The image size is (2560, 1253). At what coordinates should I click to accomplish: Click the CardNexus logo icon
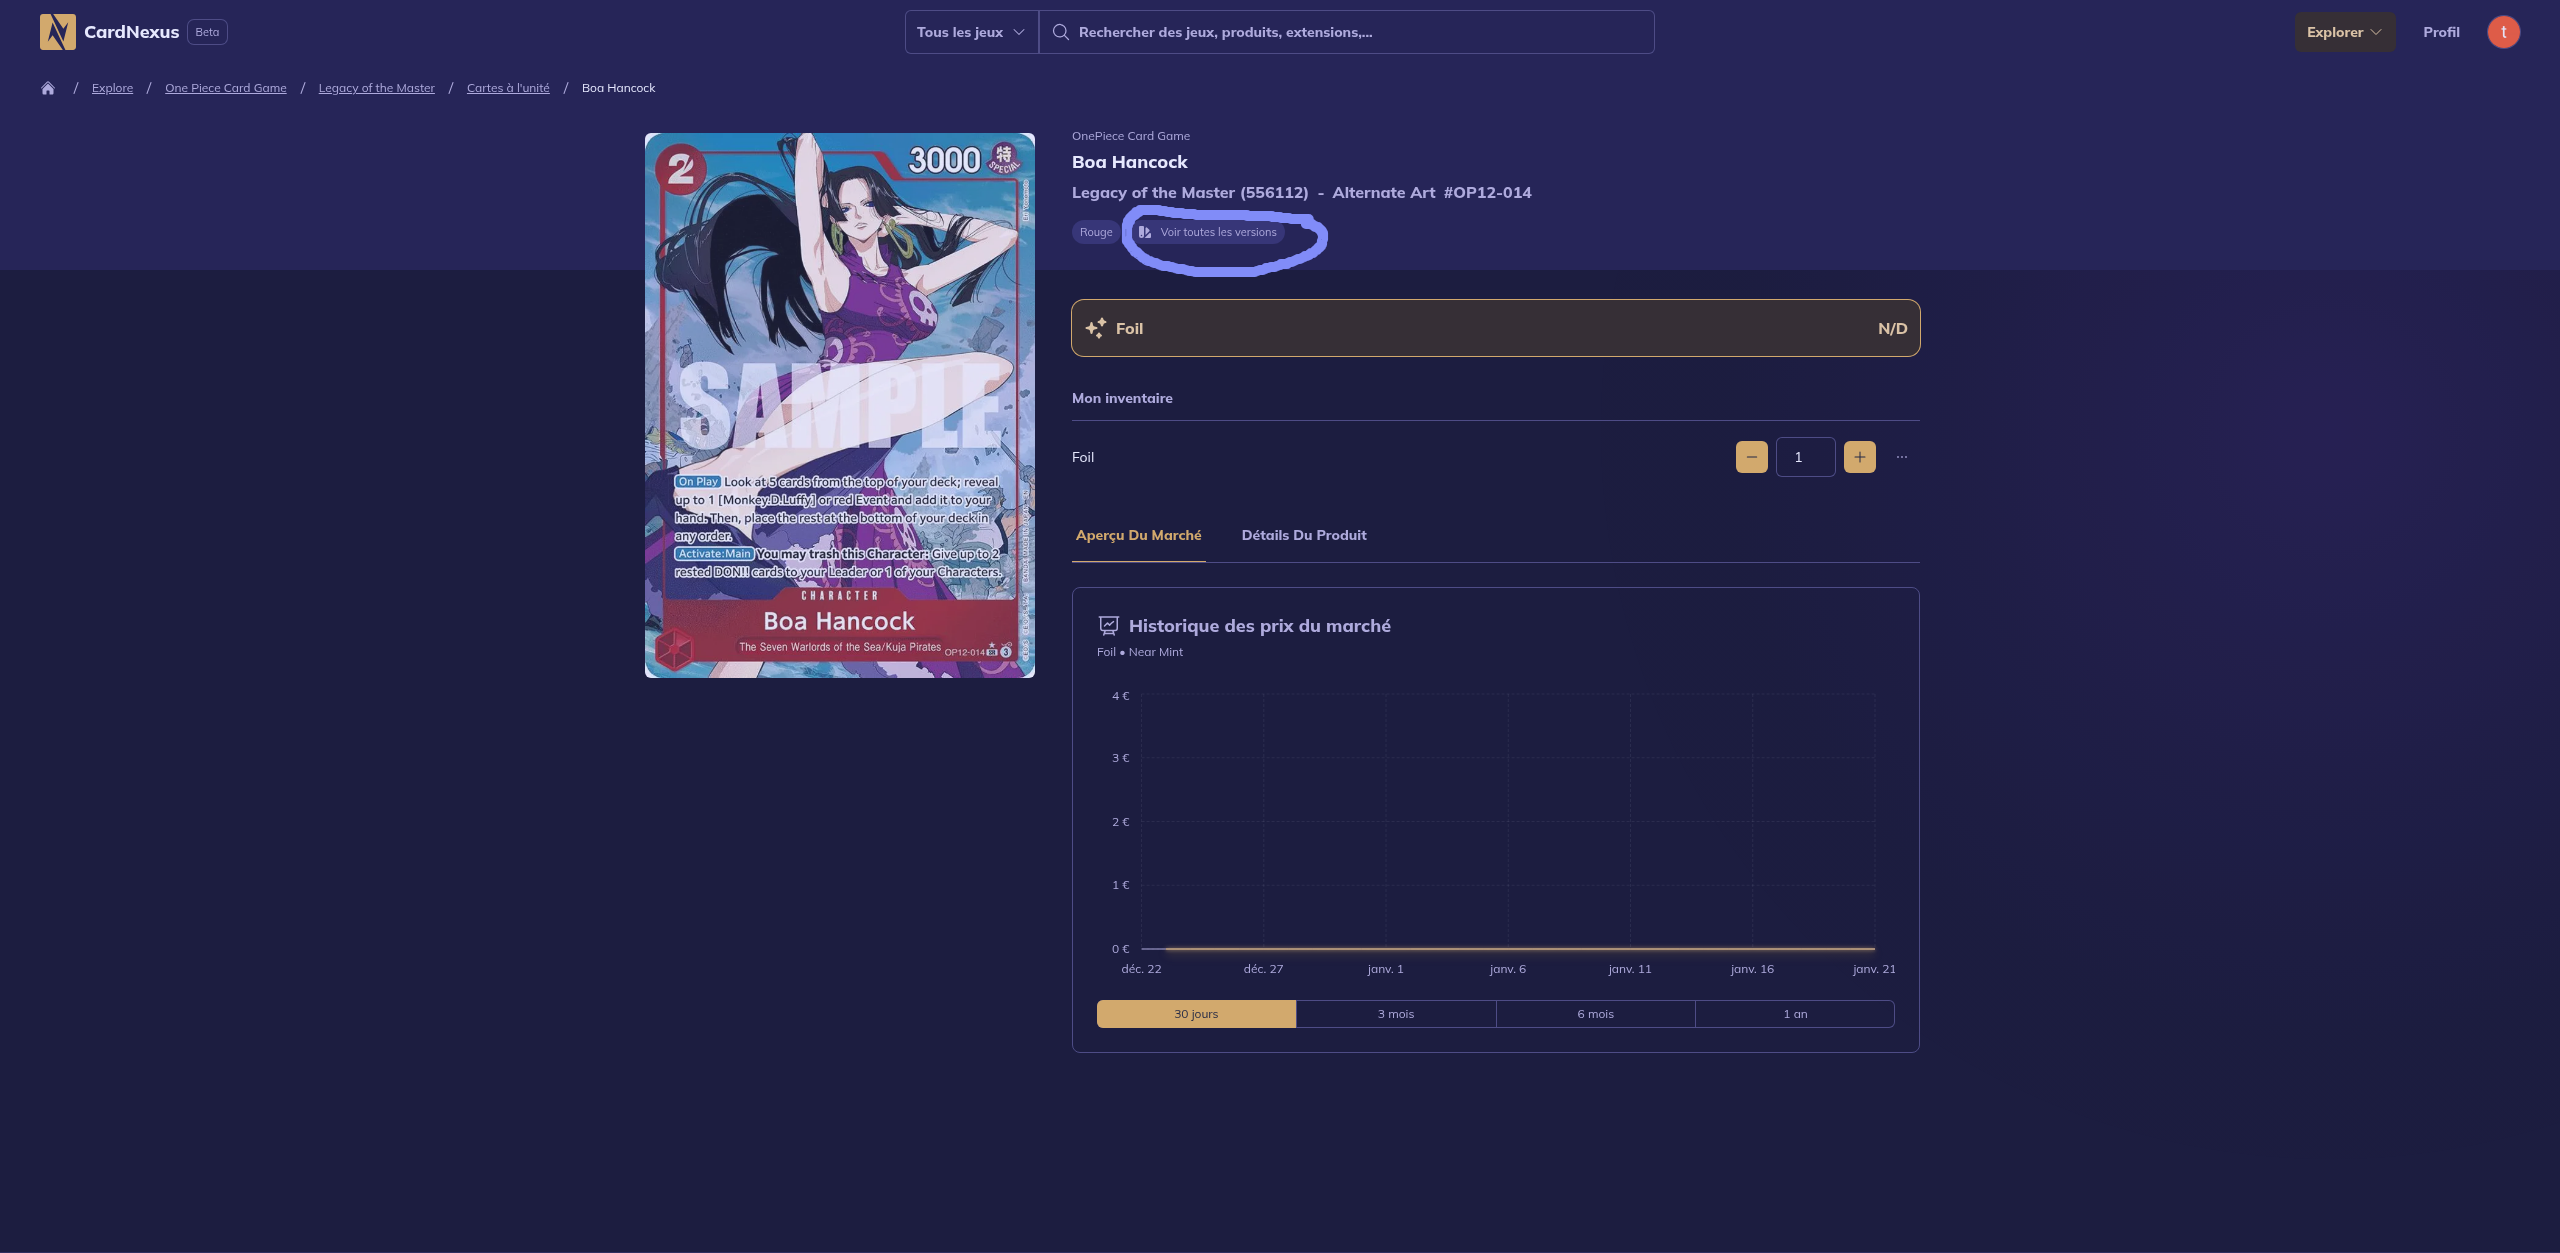pos(57,32)
